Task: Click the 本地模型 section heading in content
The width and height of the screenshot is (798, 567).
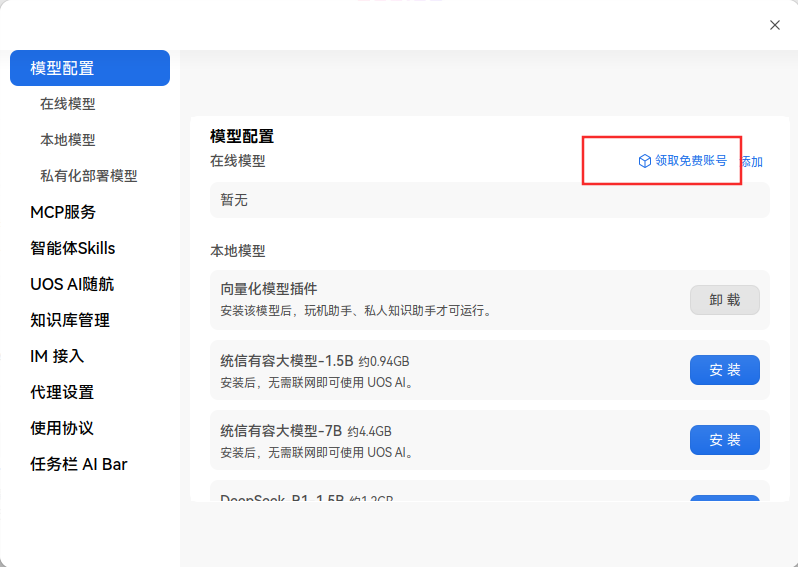Action: (238, 251)
